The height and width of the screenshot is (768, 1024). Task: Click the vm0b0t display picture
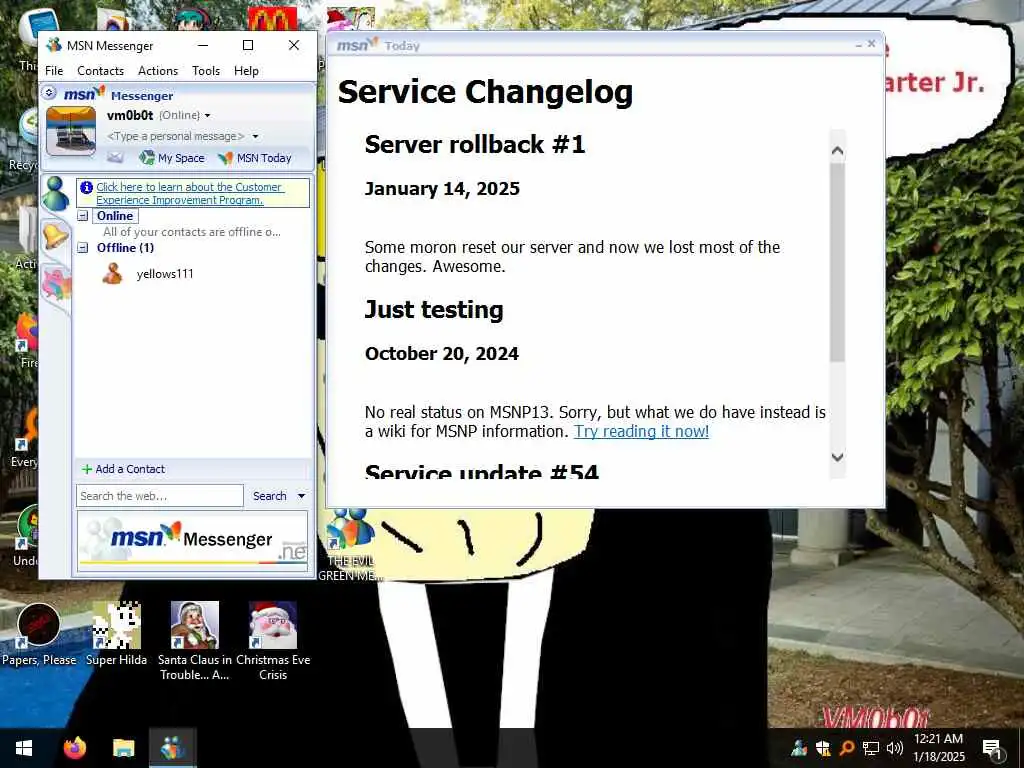pos(71,131)
